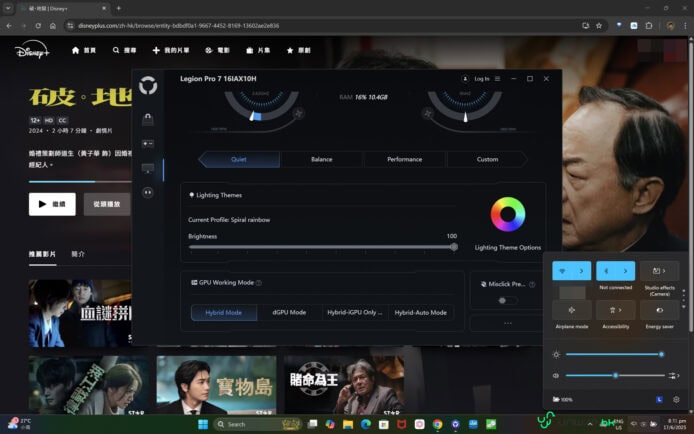Switch to Quiet thermal mode
This screenshot has width=694, height=434.
[x=239, y=159]
